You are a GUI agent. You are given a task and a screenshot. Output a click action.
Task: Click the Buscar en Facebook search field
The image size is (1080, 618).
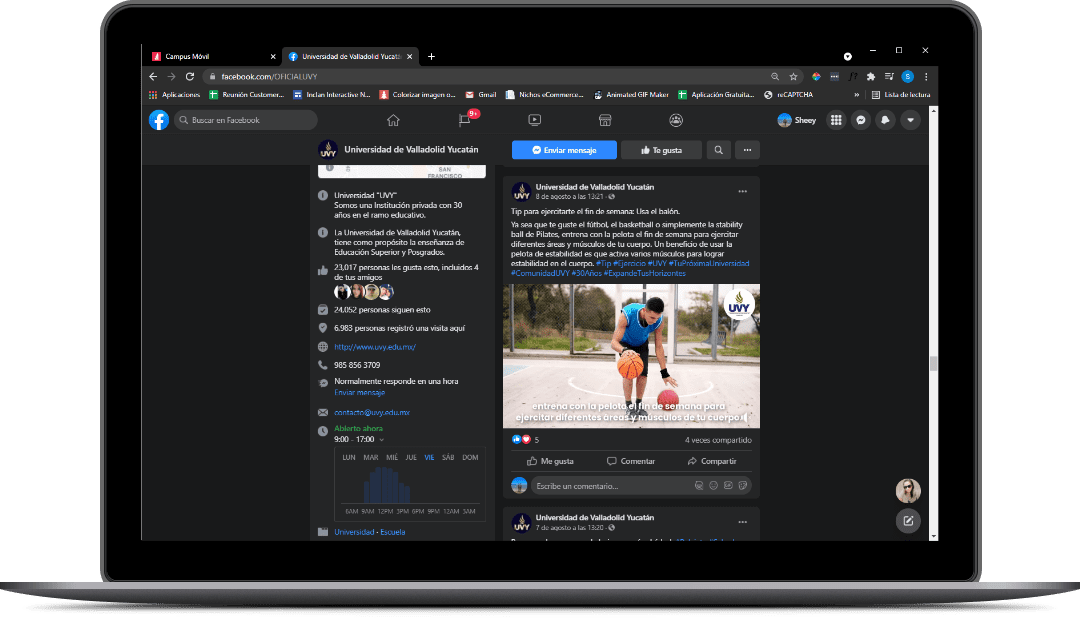coord(245,120)
